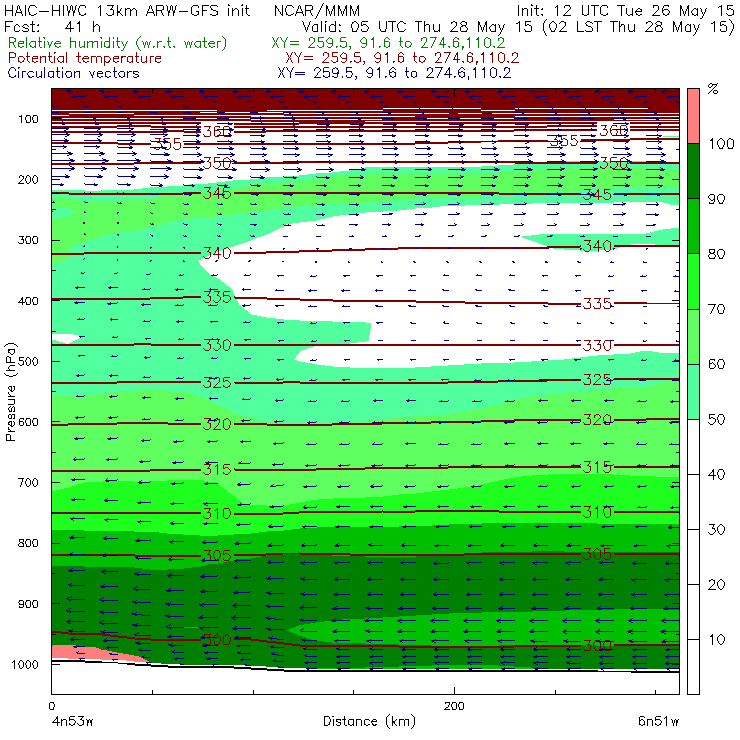The height and width of the screenshot is (740, 740).
Task: Click the '900' pressure axis tick label
Action: (x=28, y=604)
